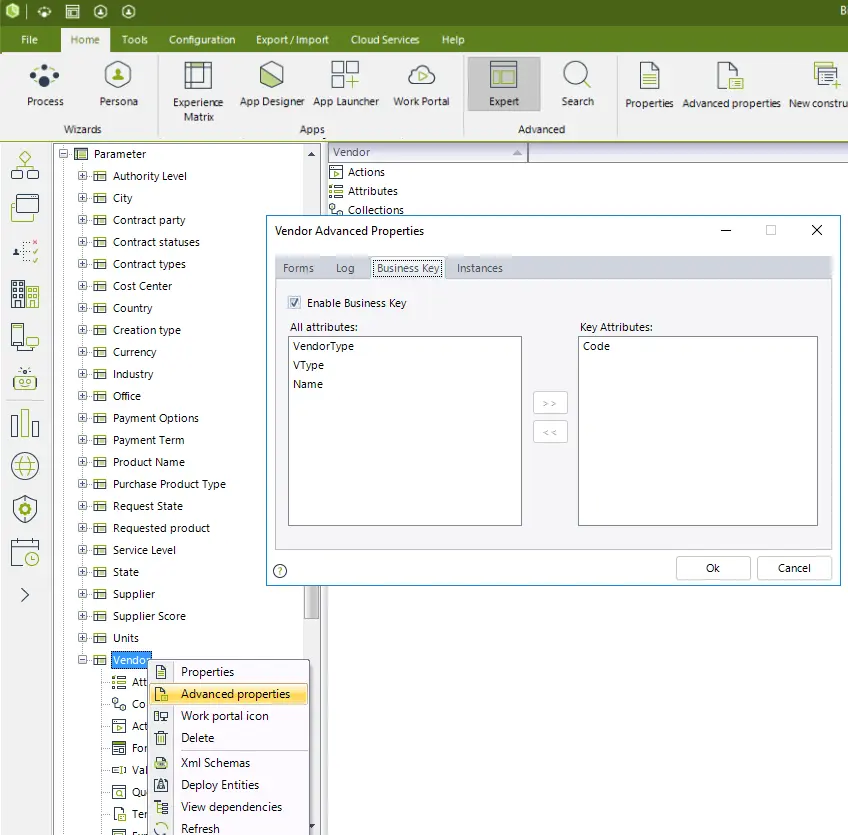Viewport: 848px width, 835px height.
Task: Cancel the Vendor Advanced Properties dialog
Action: click(794, 568)
